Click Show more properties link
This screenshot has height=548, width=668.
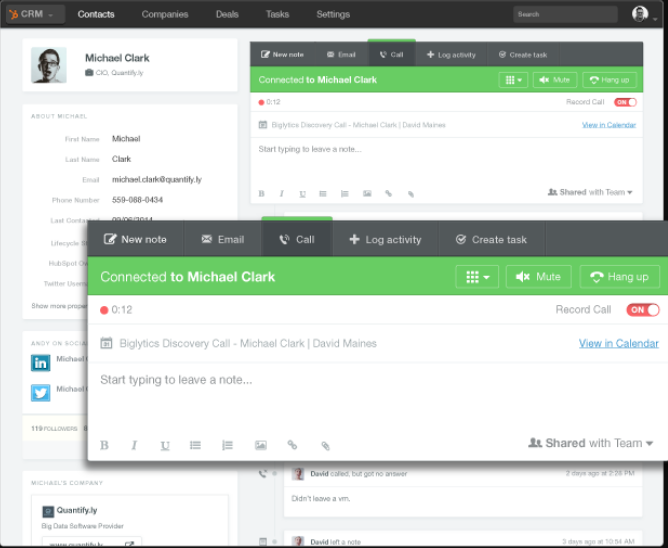pyautogui.click(x=59, y=306)
